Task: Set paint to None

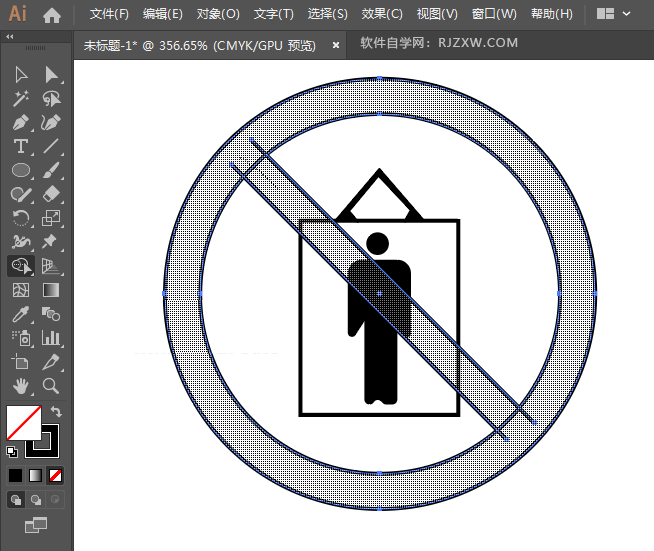Action: click(x=55, y=475)
